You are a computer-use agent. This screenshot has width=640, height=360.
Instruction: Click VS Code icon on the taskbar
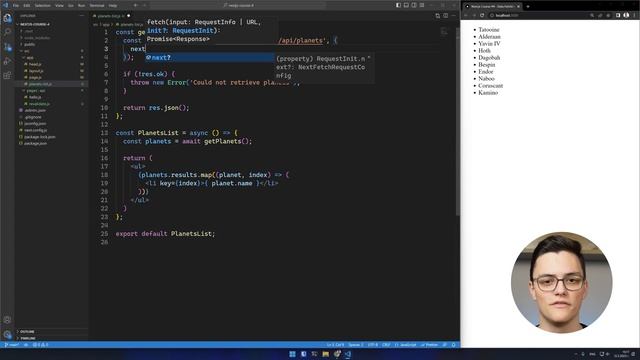pos(348,354)
